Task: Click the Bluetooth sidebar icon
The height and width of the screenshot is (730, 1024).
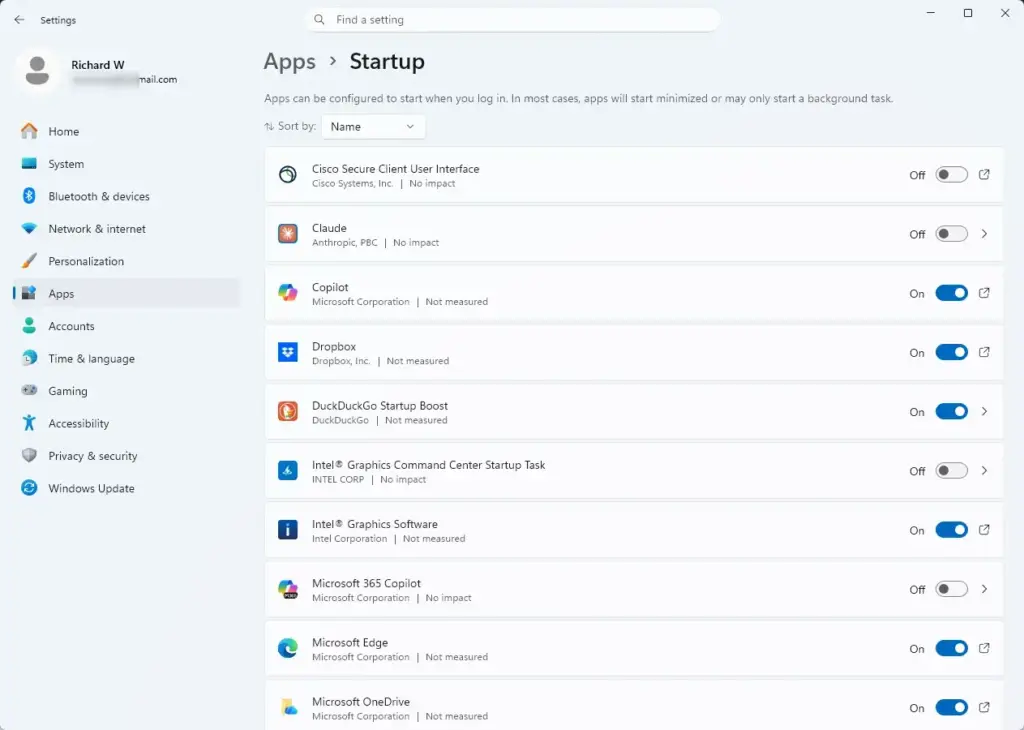Action: point(29,196)
